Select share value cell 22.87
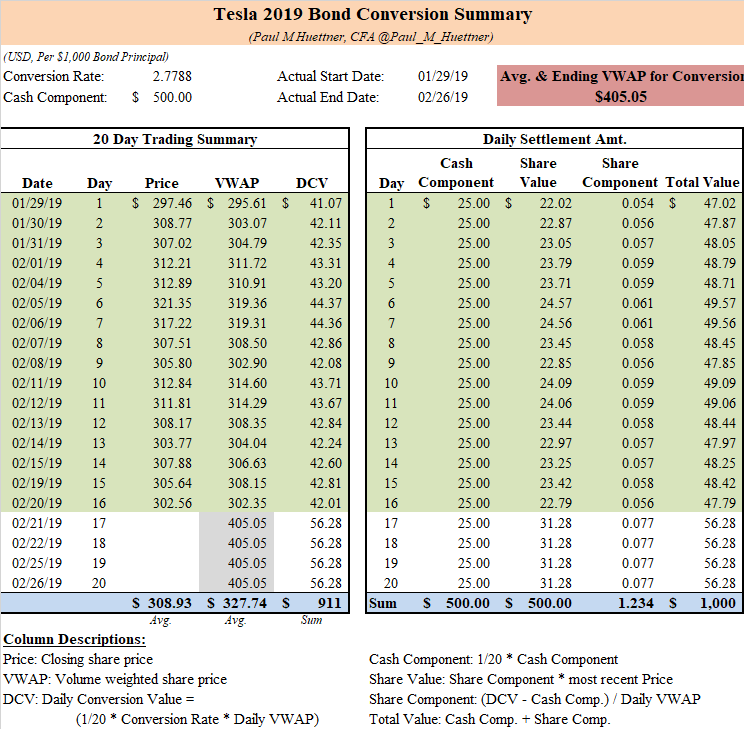This screenshot has height=729, width=744. pyautogui.click(x=556, y=223)
